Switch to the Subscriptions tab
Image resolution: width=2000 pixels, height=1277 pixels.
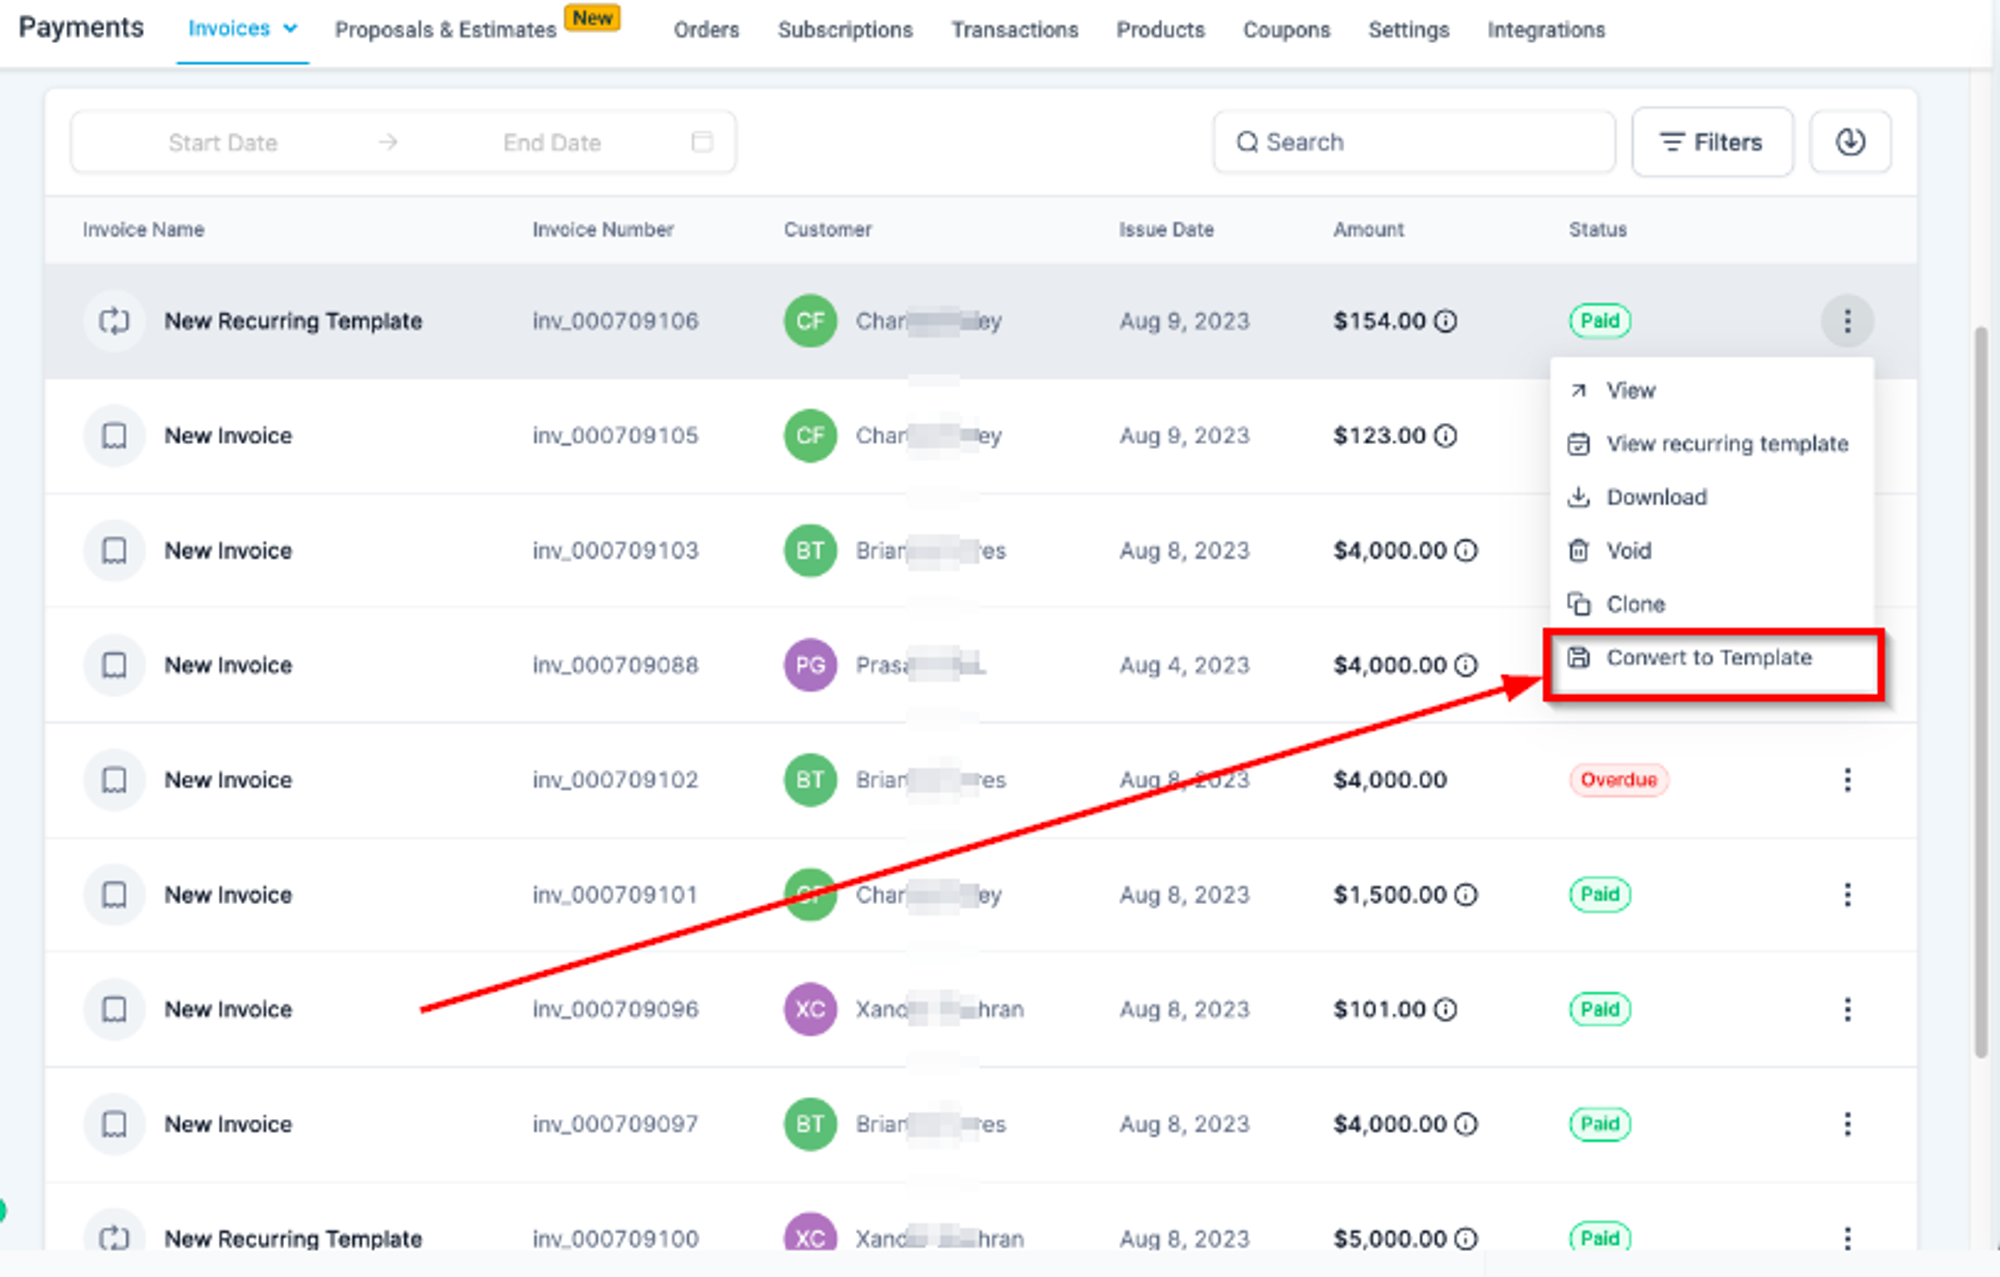click(x=845, y=30)
